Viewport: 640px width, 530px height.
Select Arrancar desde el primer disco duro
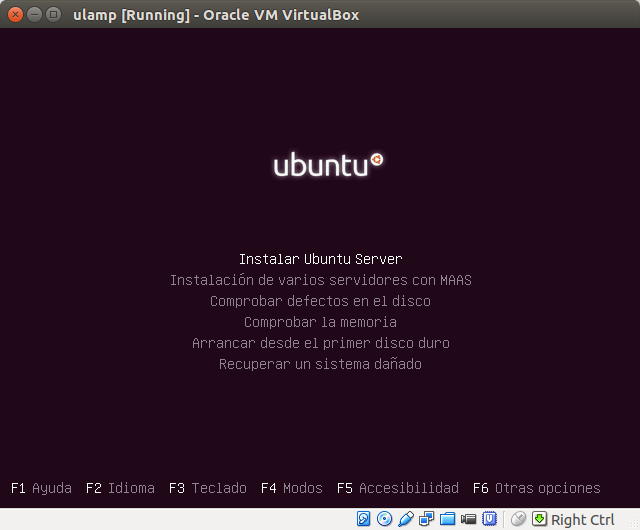[x=321, y=343]
